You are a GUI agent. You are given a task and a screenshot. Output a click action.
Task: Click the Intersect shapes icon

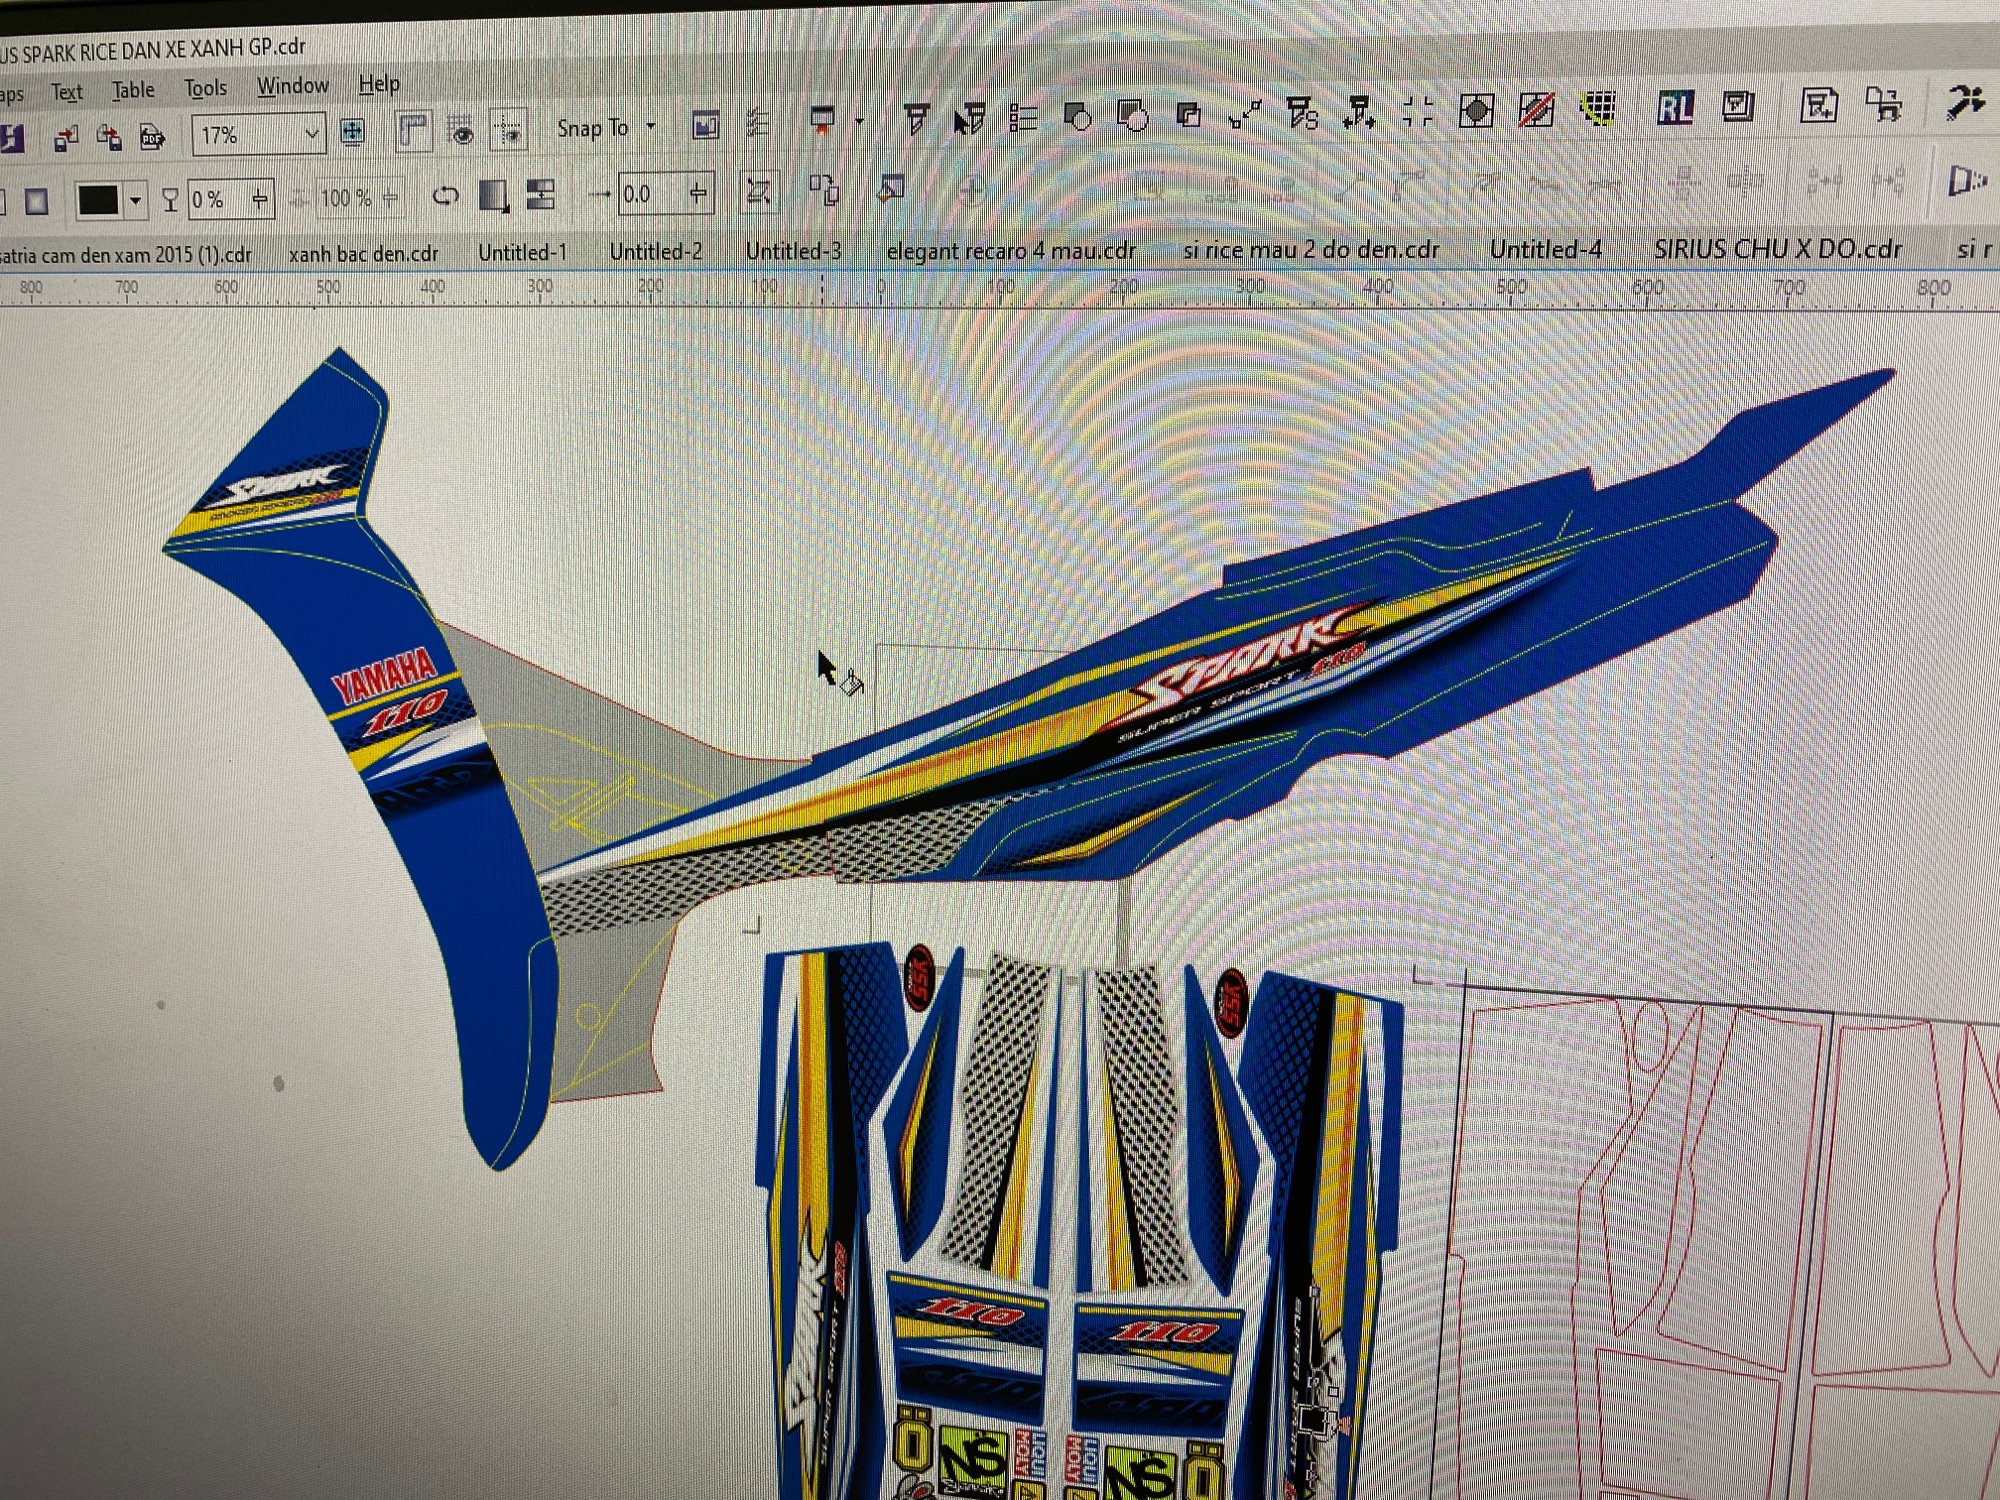pos(1188,115)
